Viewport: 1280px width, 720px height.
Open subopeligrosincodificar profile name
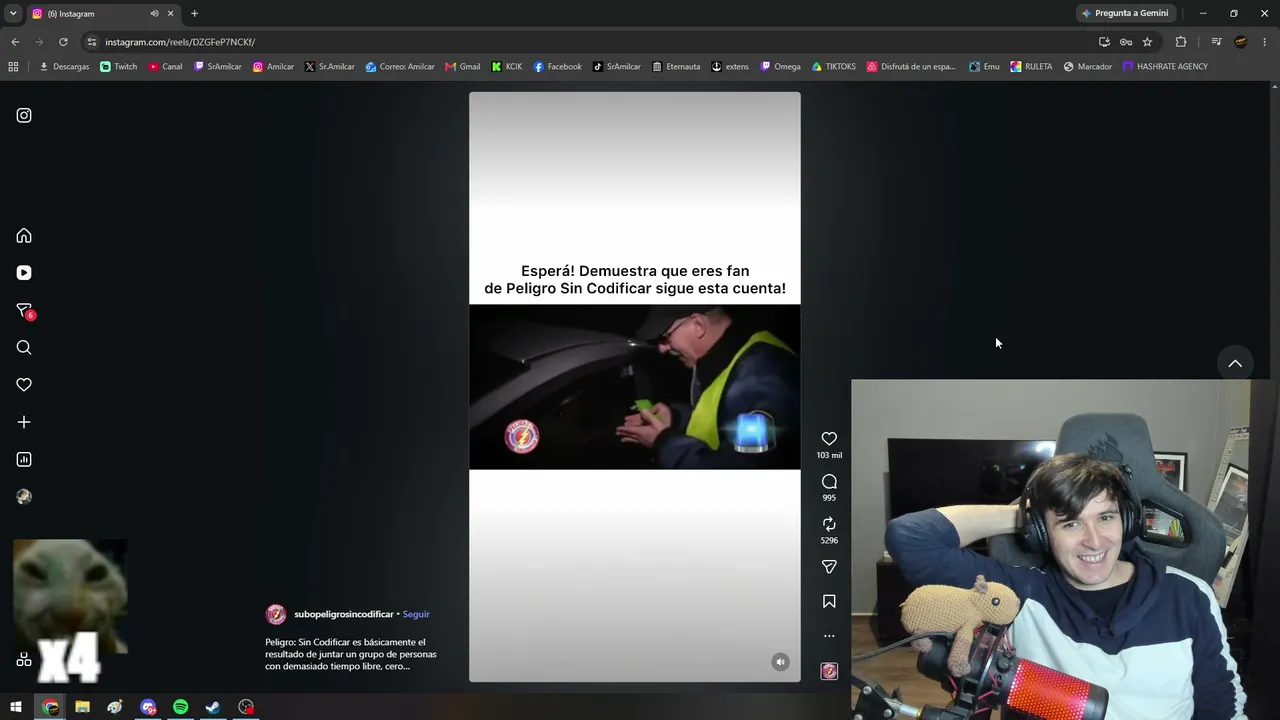pyautogui.click(x=344, y=614)
